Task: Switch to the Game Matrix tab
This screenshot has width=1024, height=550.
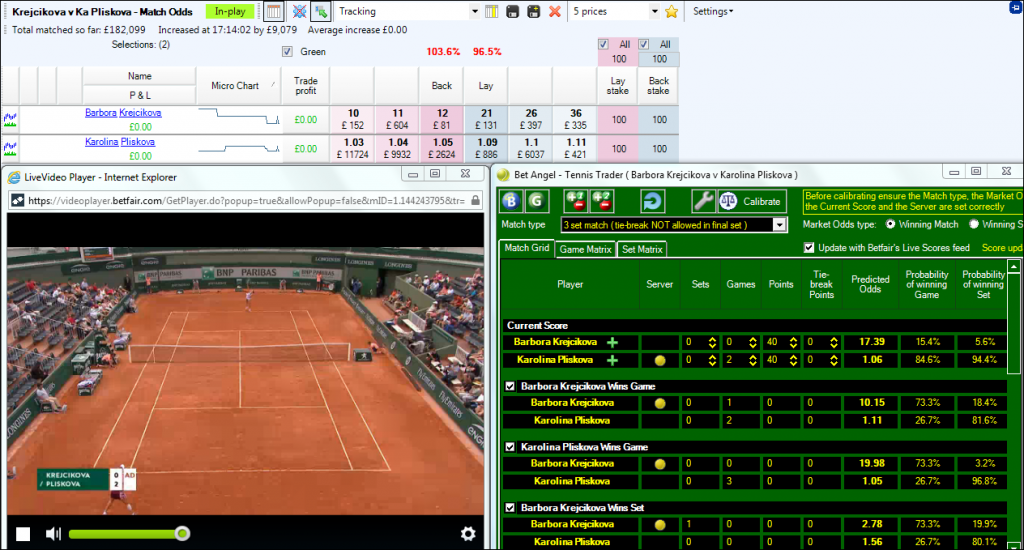Action: (x=585, y=249)
